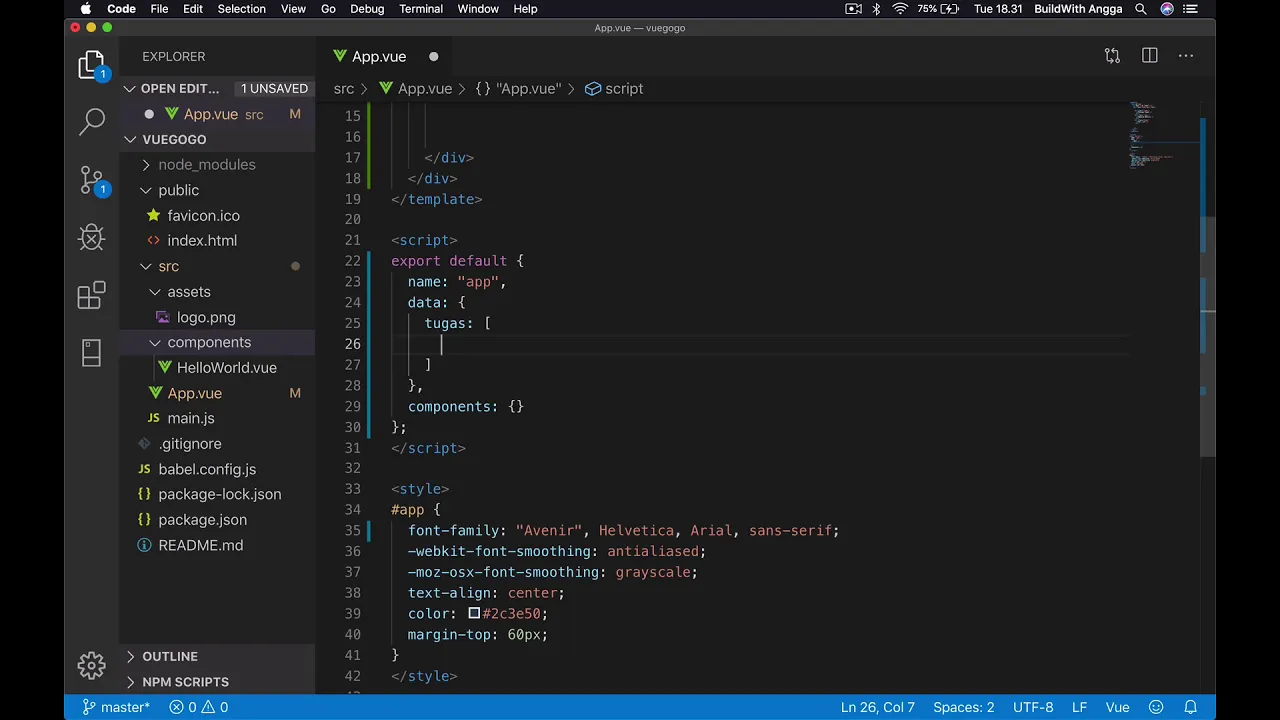1280x720 pixels.
Task: Split the editor to the right
Action: [x=1150, y=56]
